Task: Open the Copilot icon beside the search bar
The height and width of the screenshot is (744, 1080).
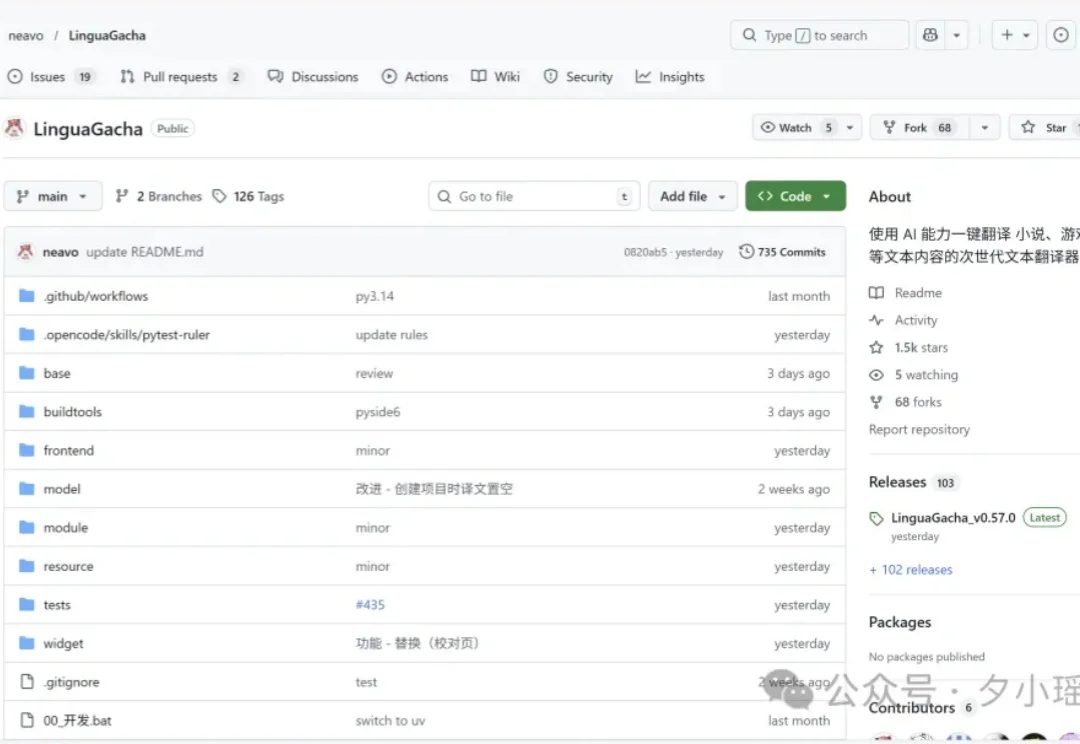Action: [x=932, y=35]
